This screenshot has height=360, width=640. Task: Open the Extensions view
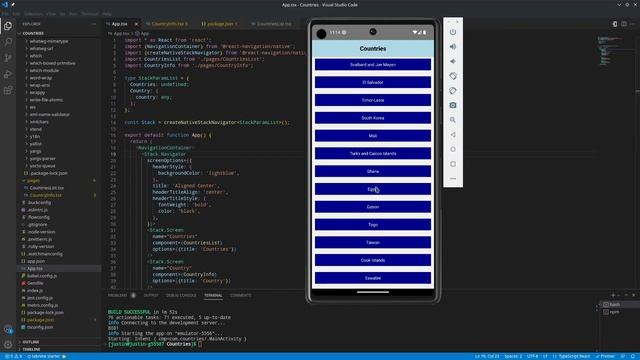click(x=8, y=90)
